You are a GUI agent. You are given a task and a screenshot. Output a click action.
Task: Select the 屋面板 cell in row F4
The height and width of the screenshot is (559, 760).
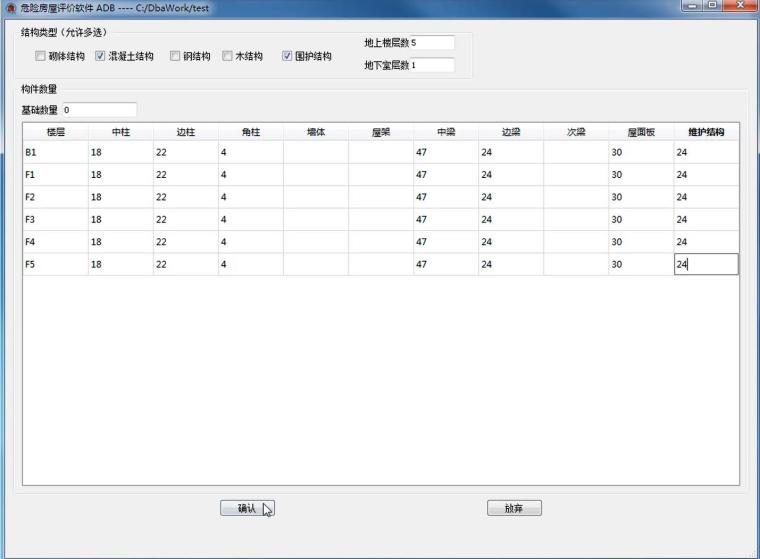[x=640, y=242]
